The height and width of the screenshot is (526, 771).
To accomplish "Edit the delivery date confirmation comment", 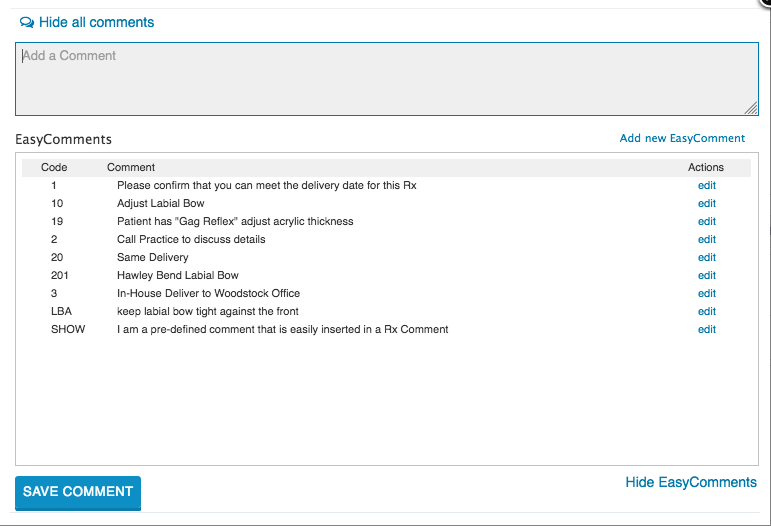I will click(707, 186).
